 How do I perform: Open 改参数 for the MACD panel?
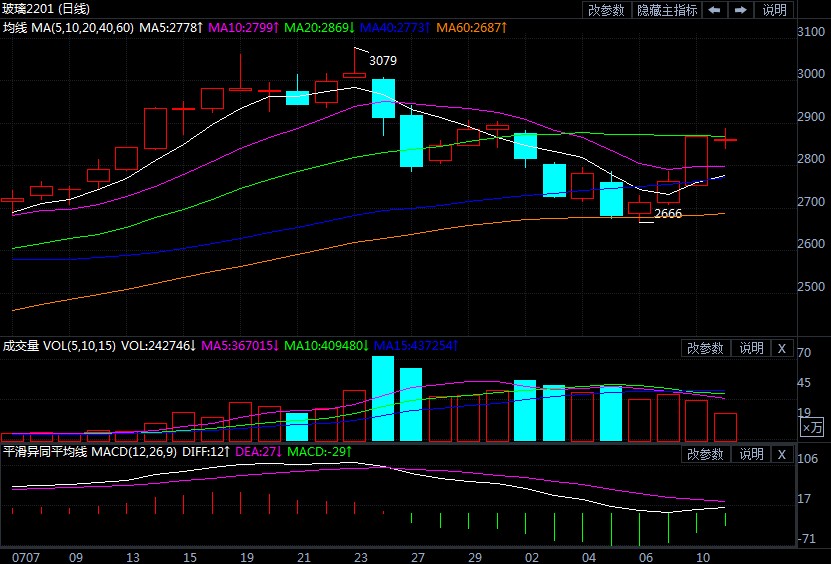click(705, 454)
